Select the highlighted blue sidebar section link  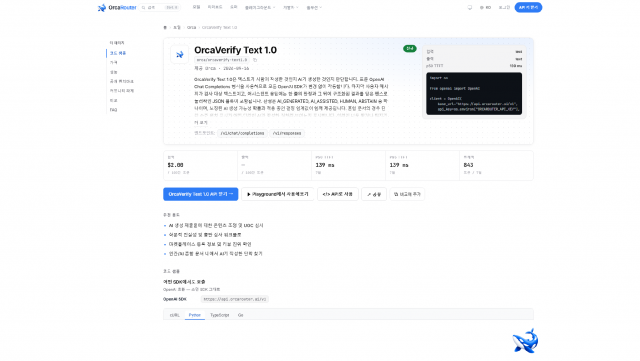[x=118, y=53]
